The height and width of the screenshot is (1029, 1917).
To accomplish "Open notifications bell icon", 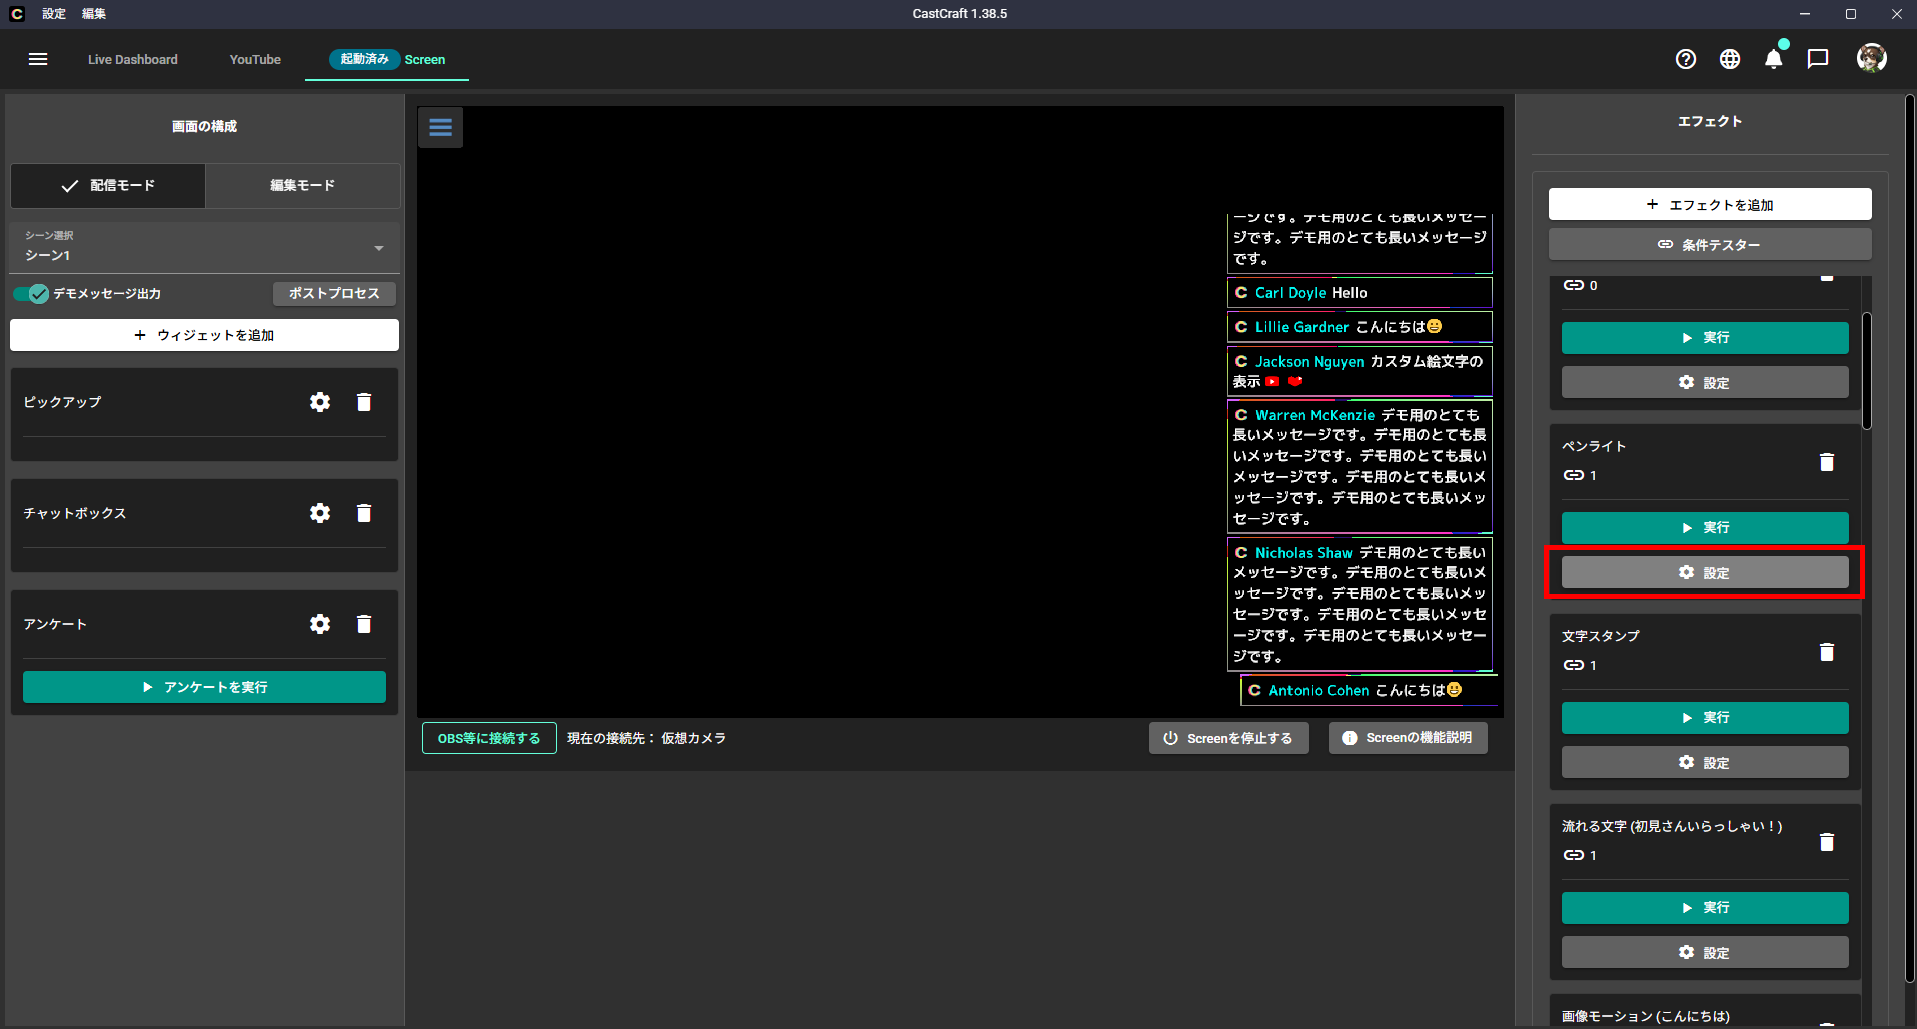I will tap(1774, 59).
